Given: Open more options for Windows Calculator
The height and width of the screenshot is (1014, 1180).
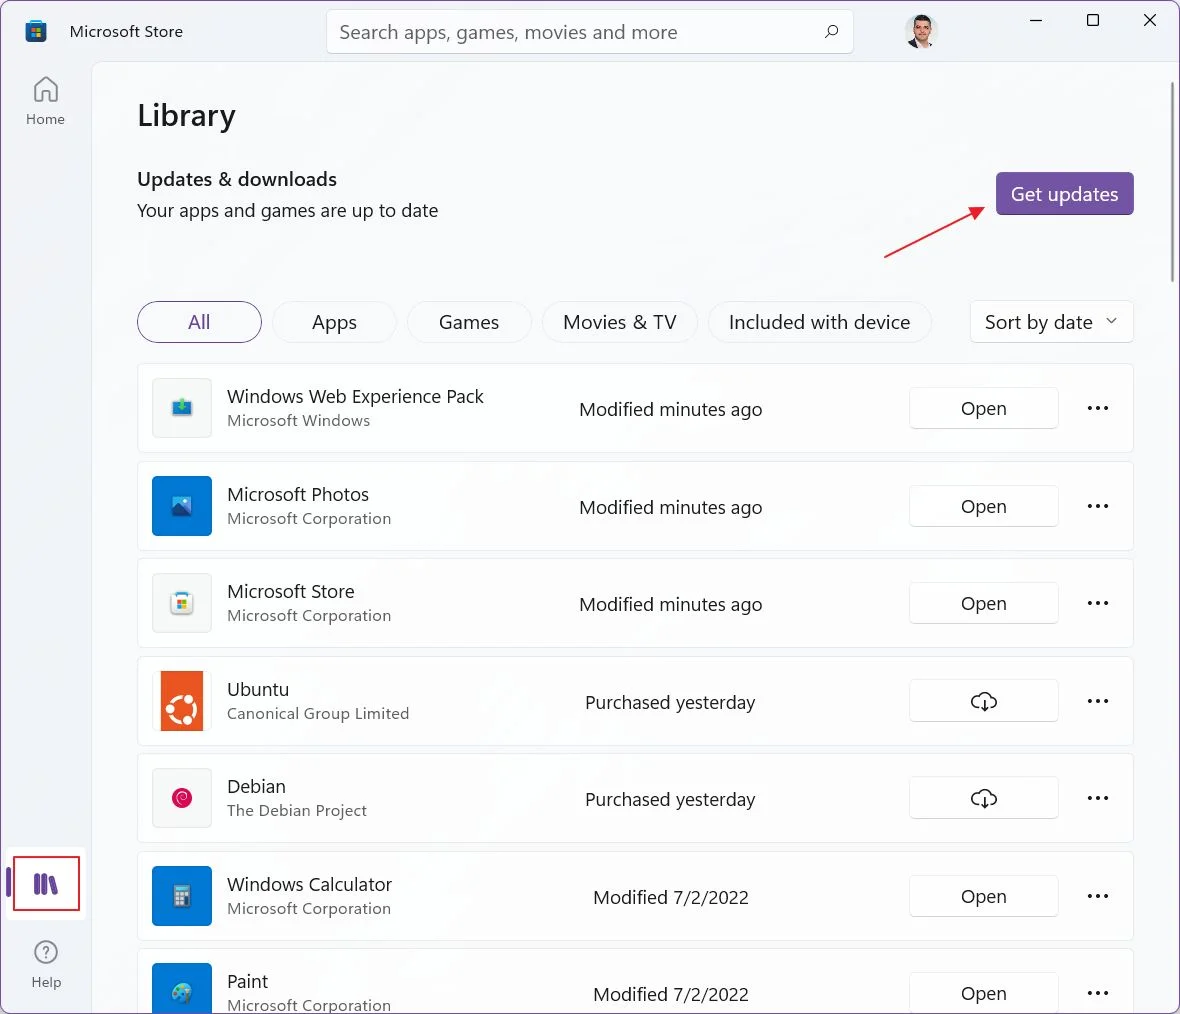Looking at the screenshot, I should pyautogui.click(x=1098, y=896).
